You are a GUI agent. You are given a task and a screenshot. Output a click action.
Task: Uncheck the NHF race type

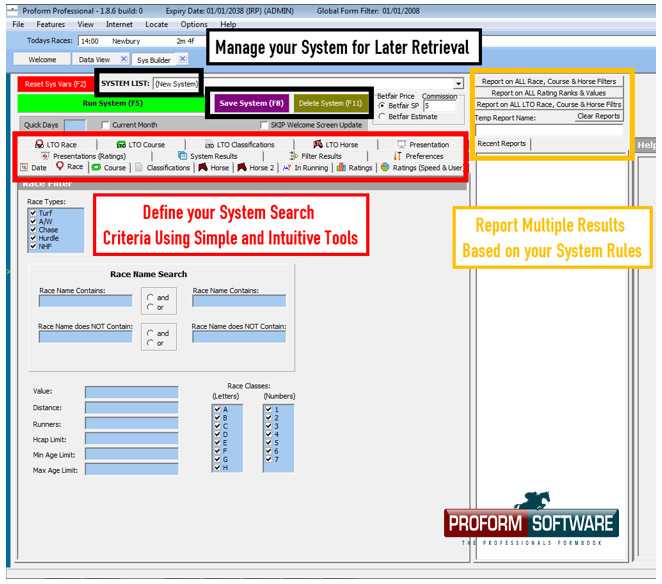[33, 246]
